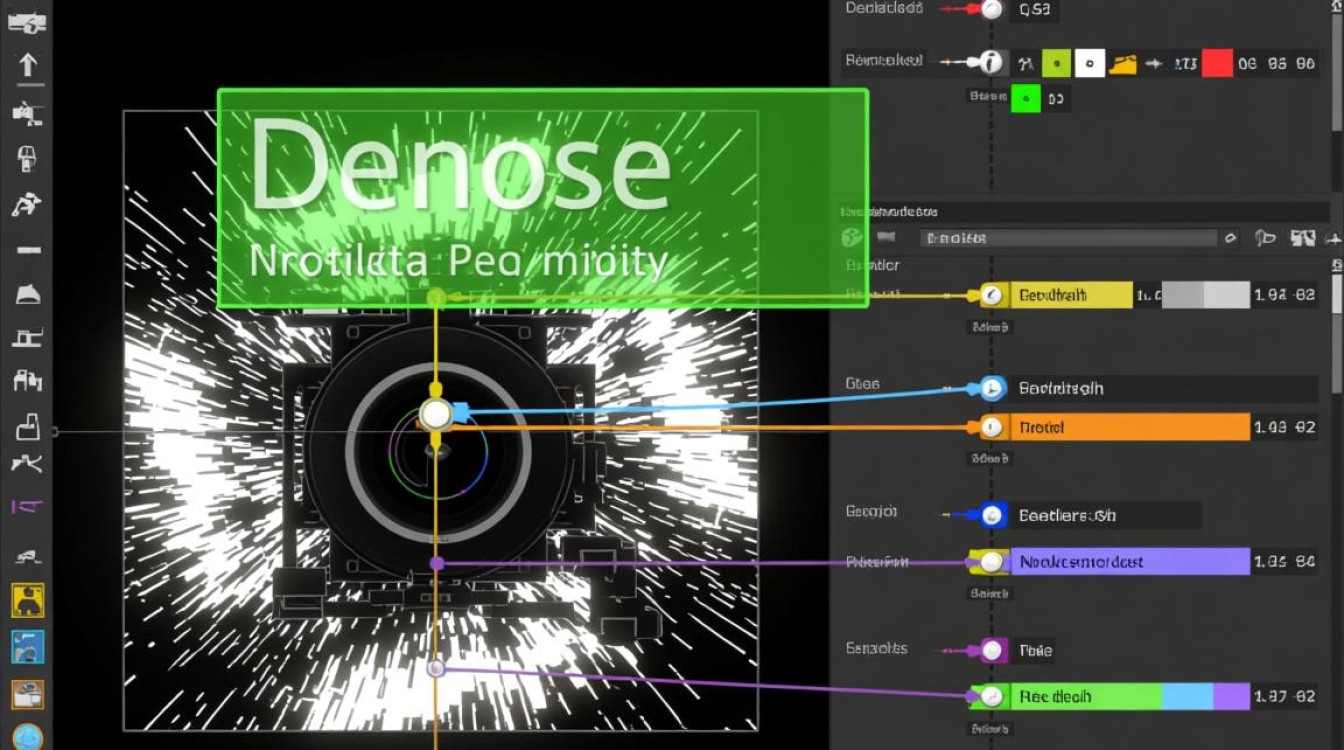Toggle the purple knob above green bar
Screen dimensions: 1344x750
point(991,651)
